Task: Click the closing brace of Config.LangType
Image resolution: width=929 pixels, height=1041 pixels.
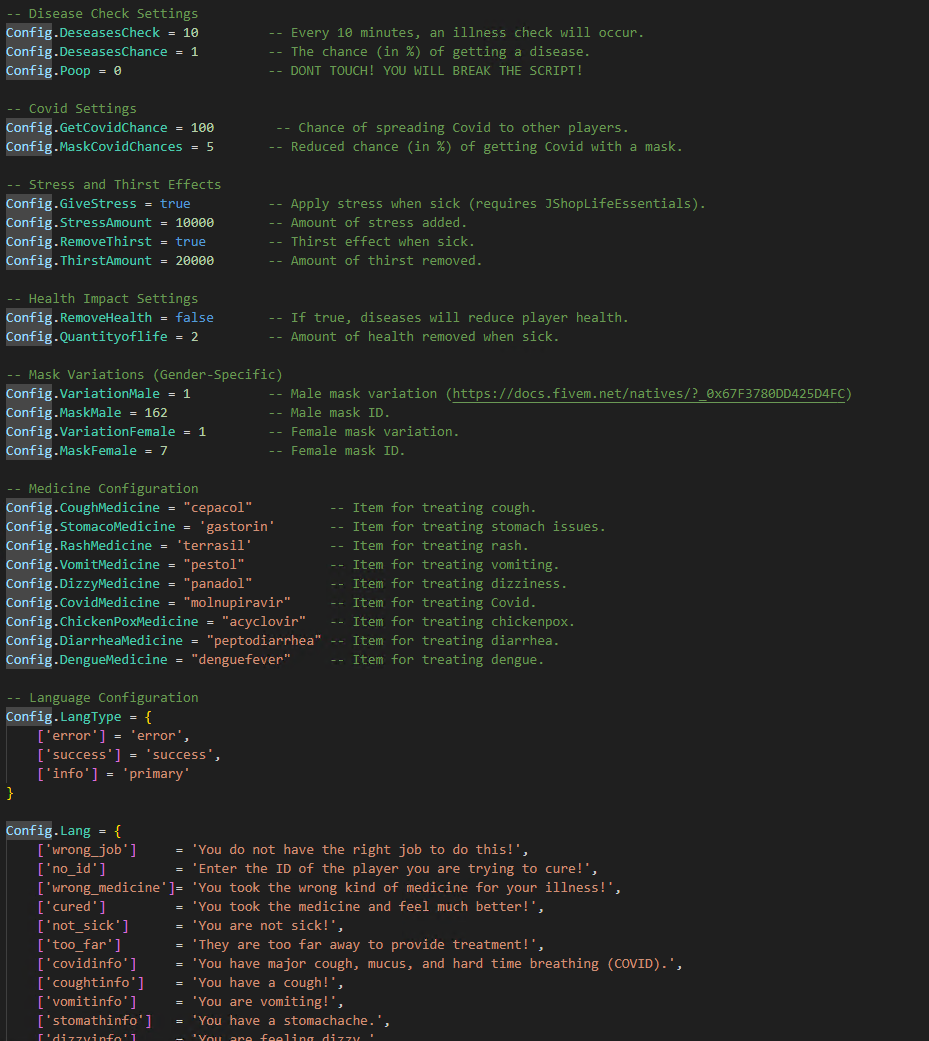Action: click(x=10, y=793)
